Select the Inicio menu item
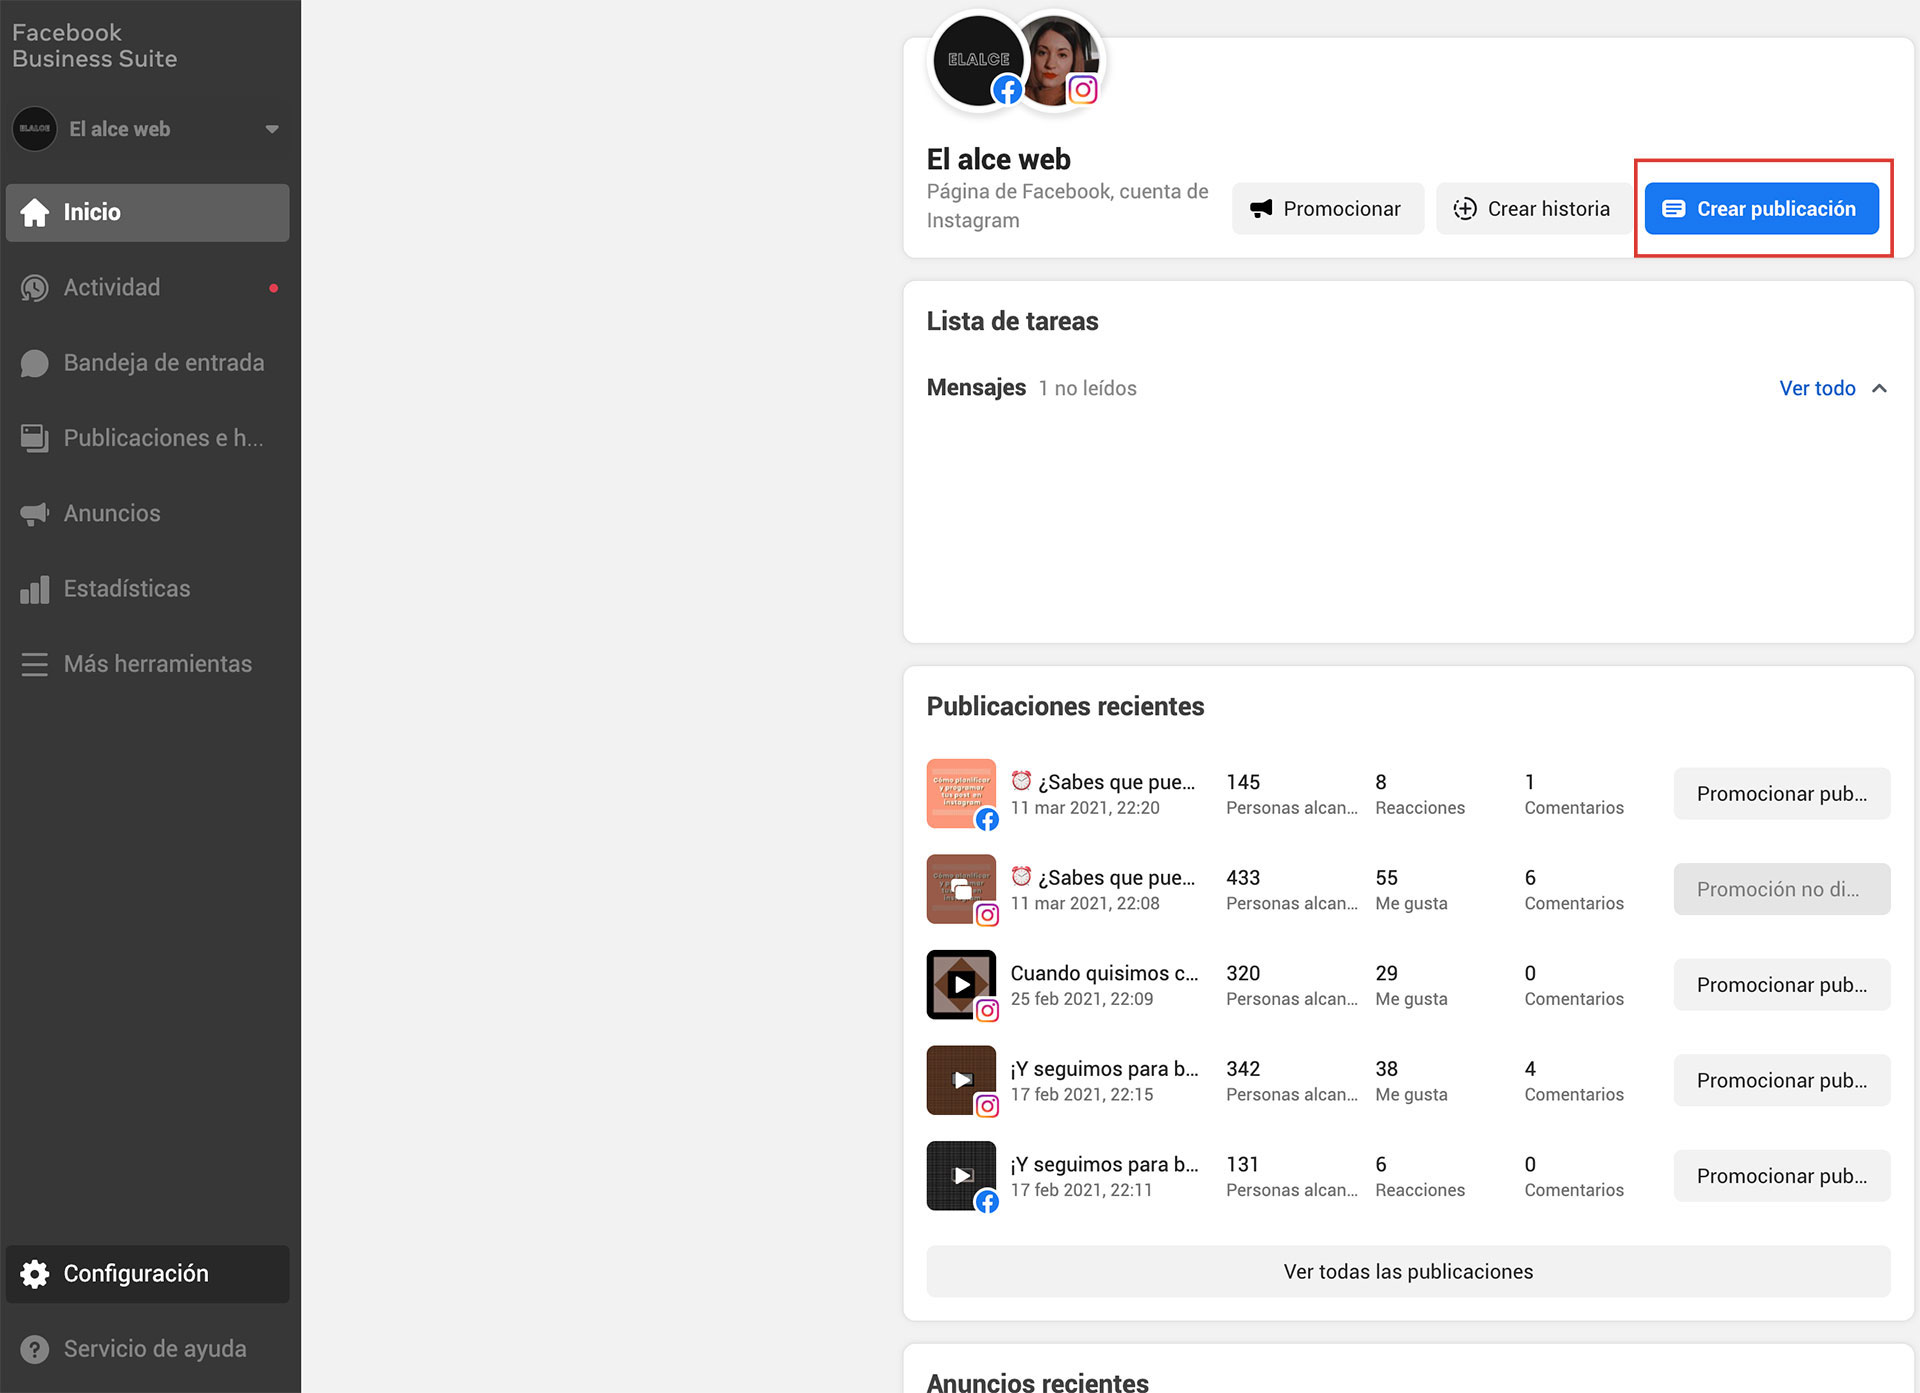The image size is (1920, 1393). click(x=148, y=212)
